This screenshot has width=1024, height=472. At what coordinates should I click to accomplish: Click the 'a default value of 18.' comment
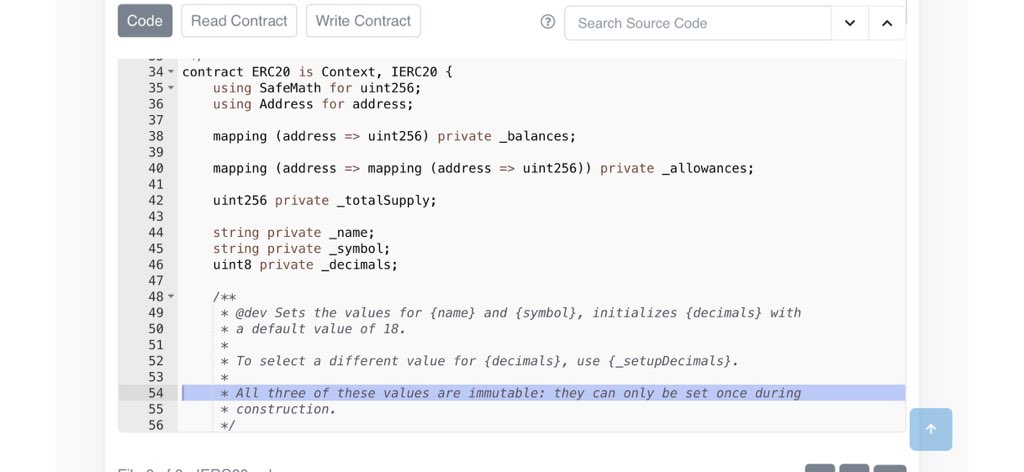coord(313,328)
